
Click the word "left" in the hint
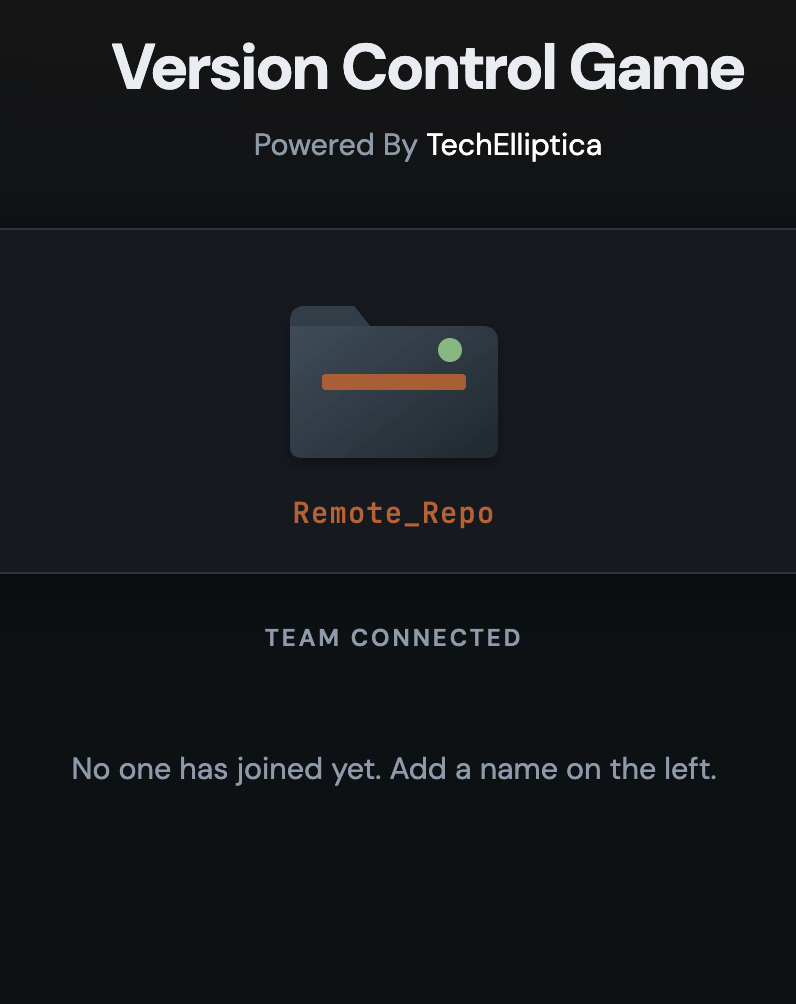pyautogui.click(x=689, y=770)
